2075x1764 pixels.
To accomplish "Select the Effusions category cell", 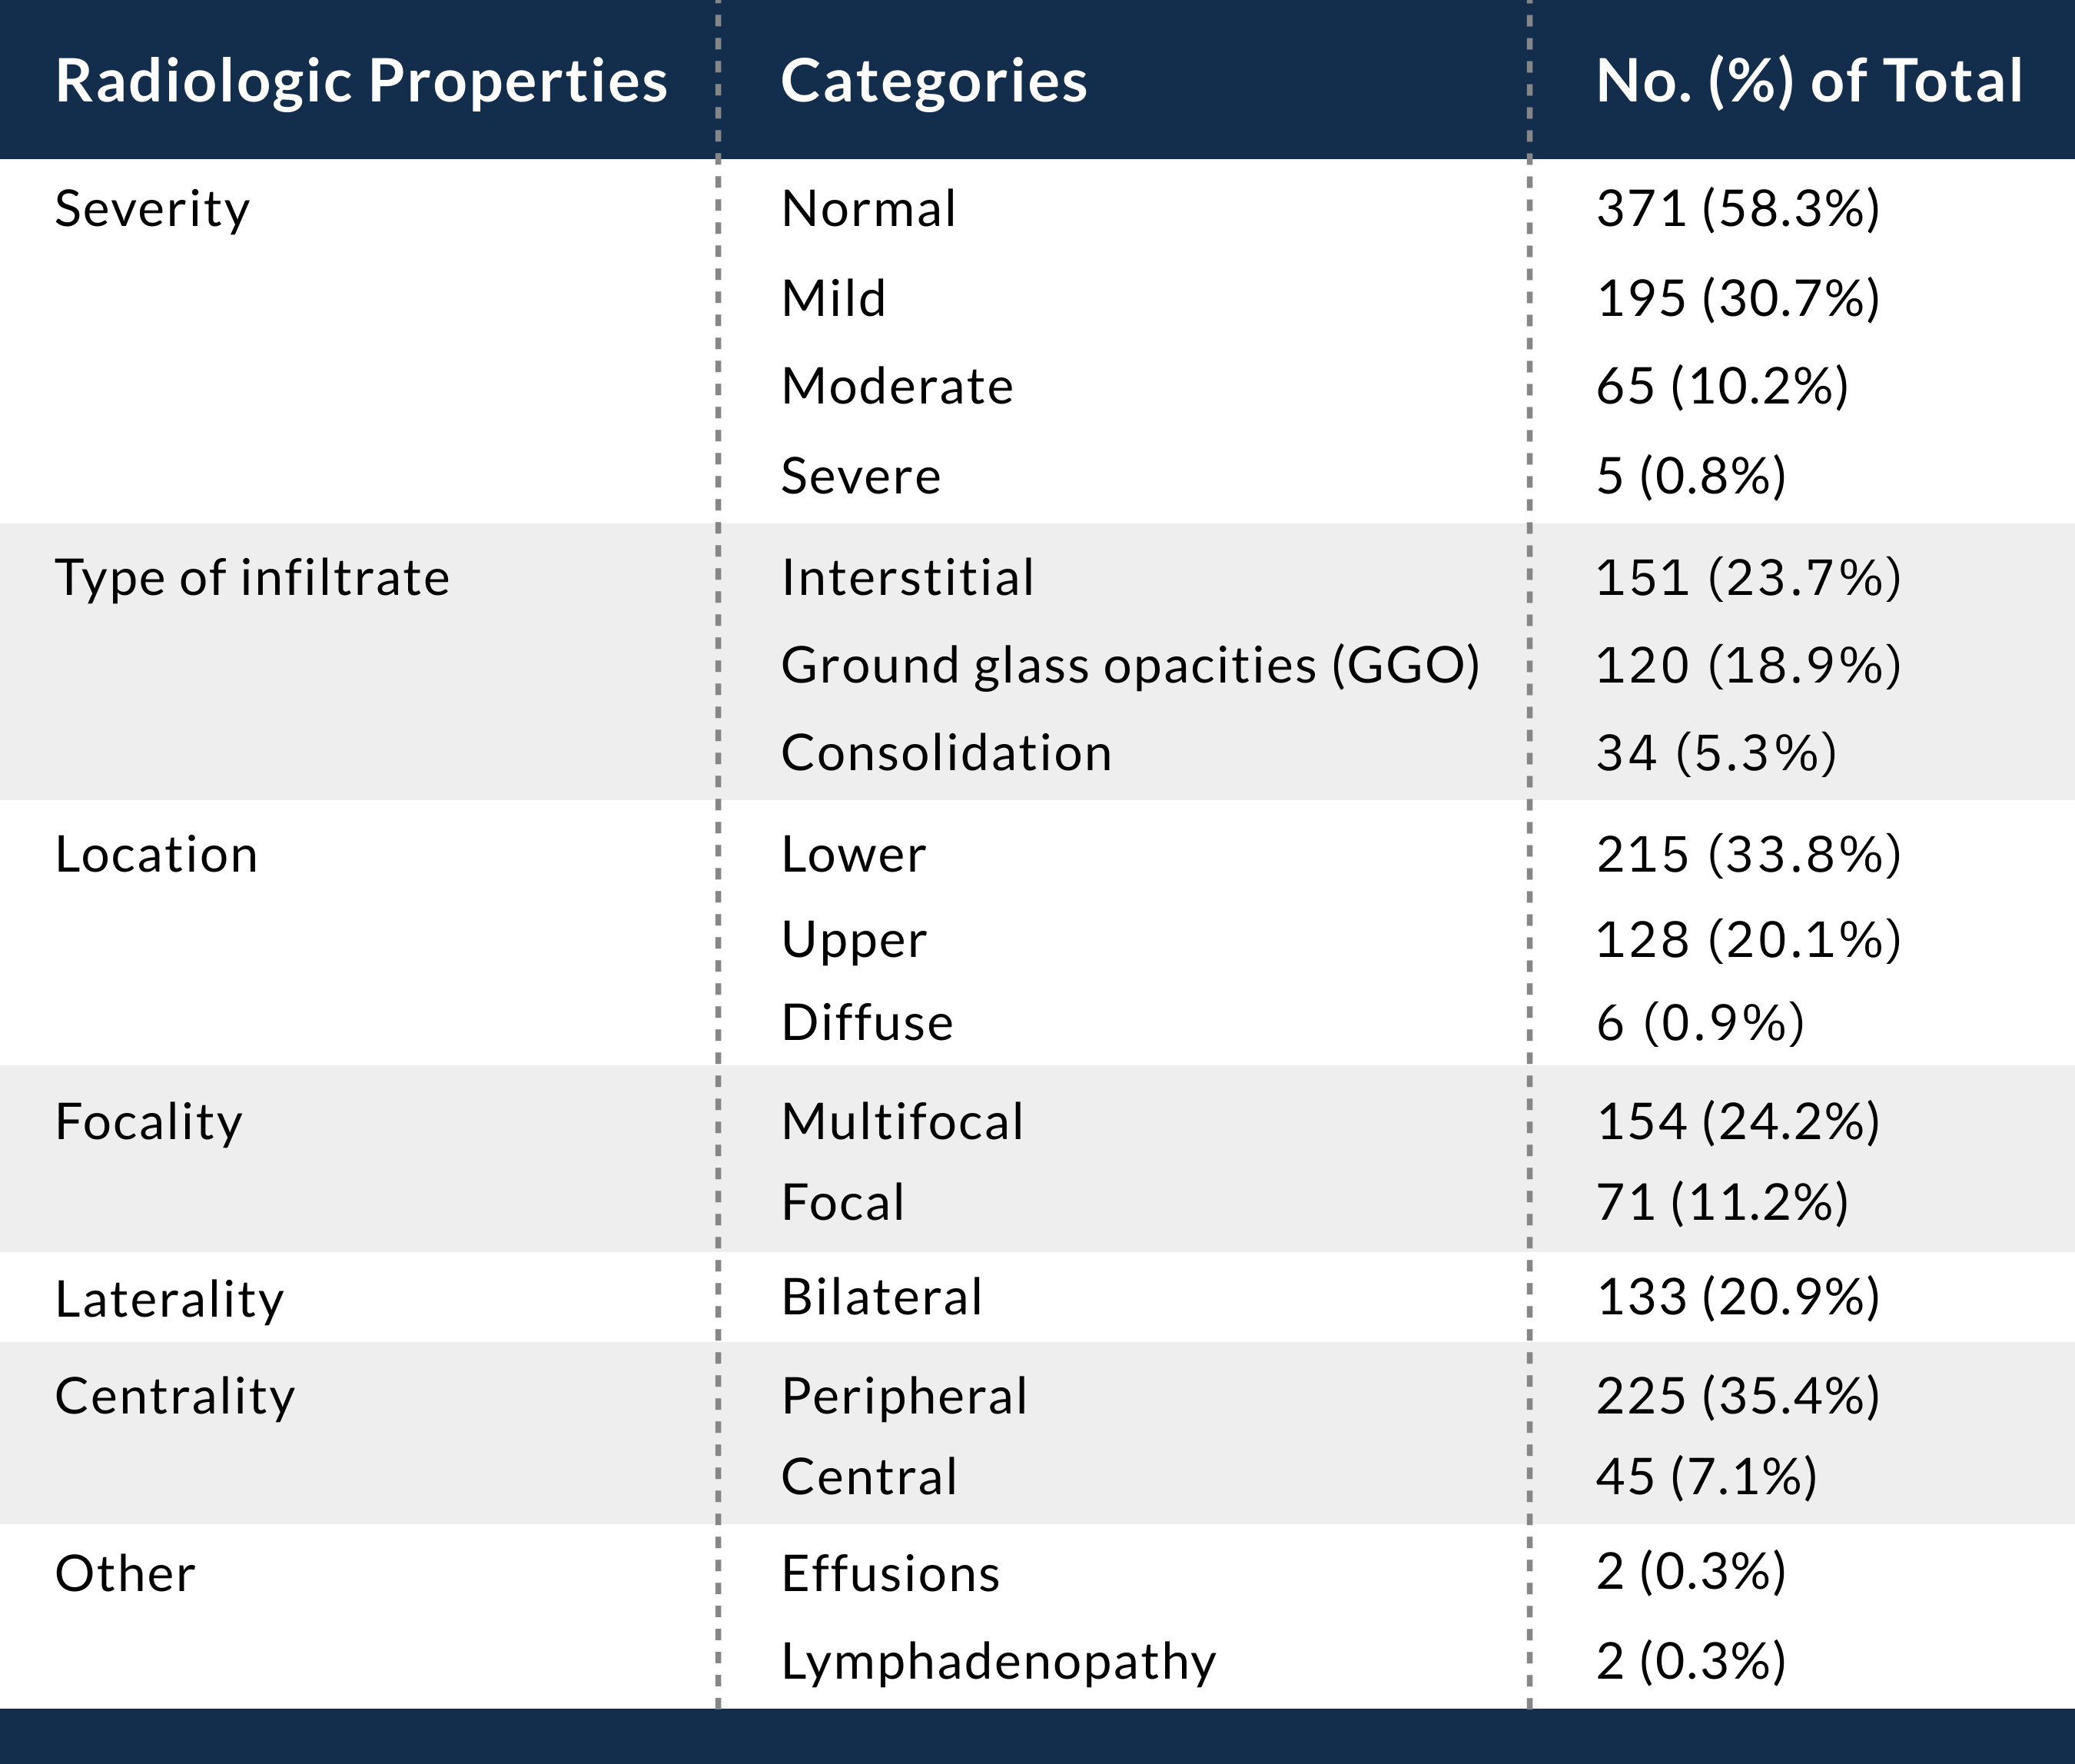I will 890,1574.
